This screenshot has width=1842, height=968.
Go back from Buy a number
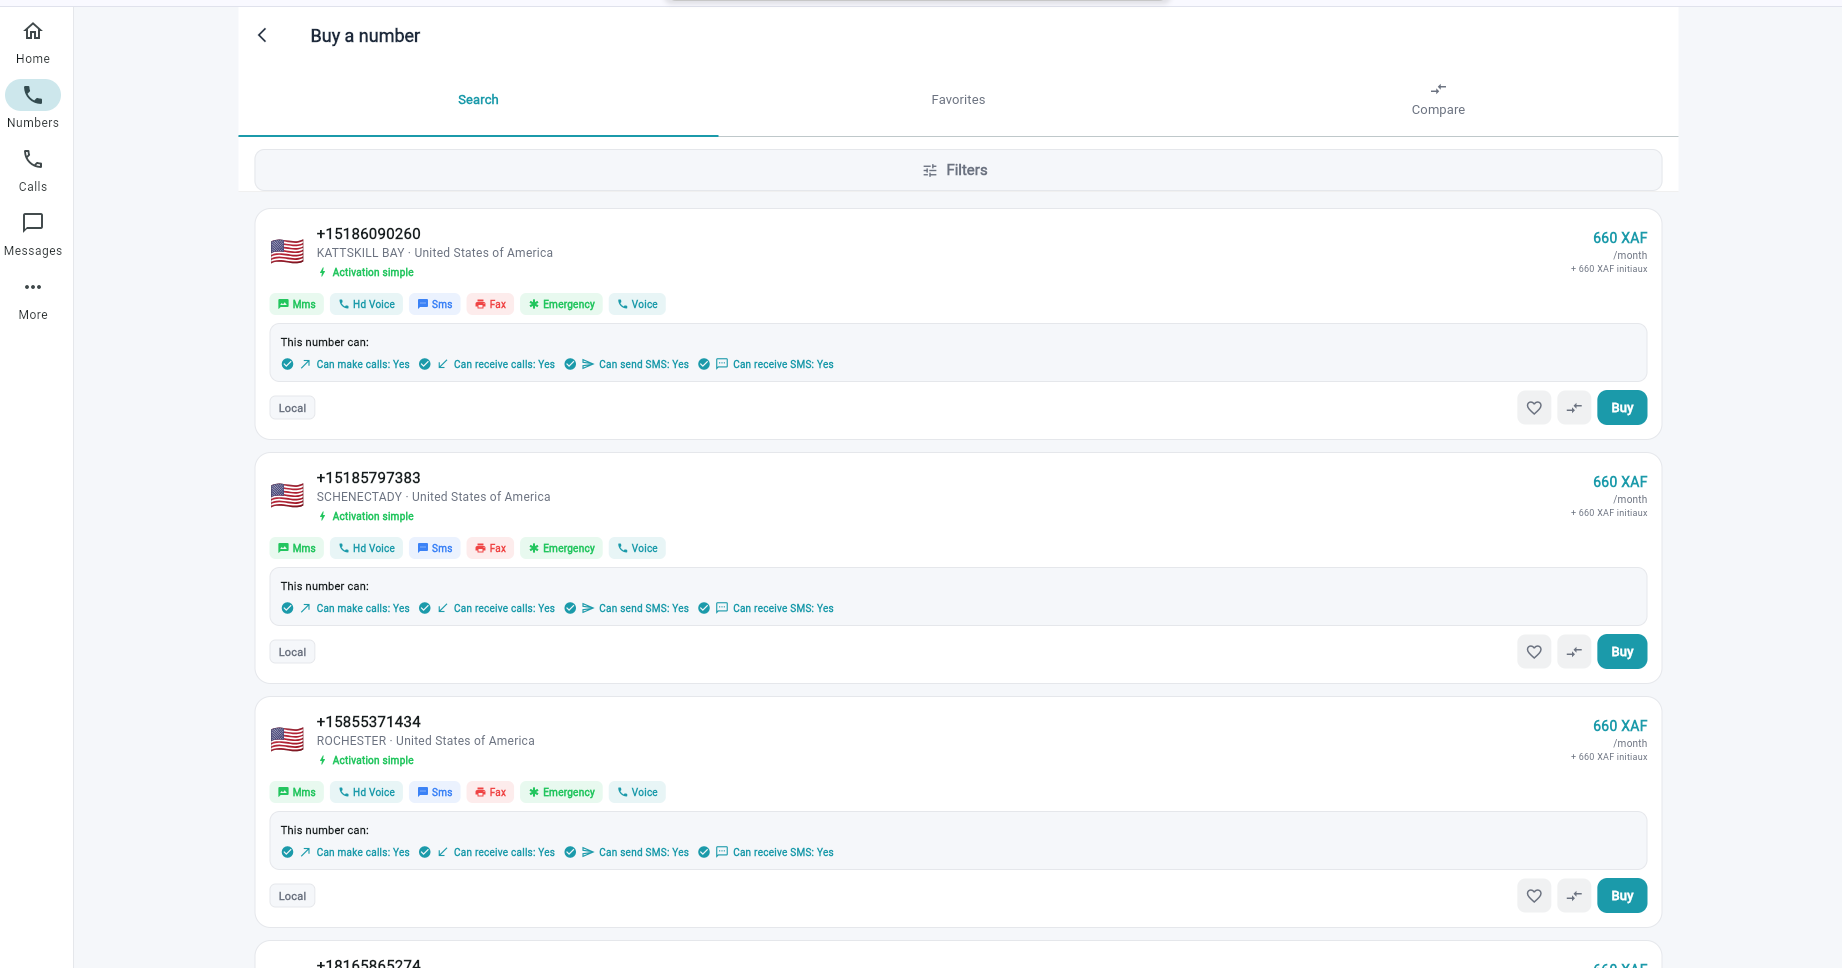pyautogui.click(x=262, y=35)
